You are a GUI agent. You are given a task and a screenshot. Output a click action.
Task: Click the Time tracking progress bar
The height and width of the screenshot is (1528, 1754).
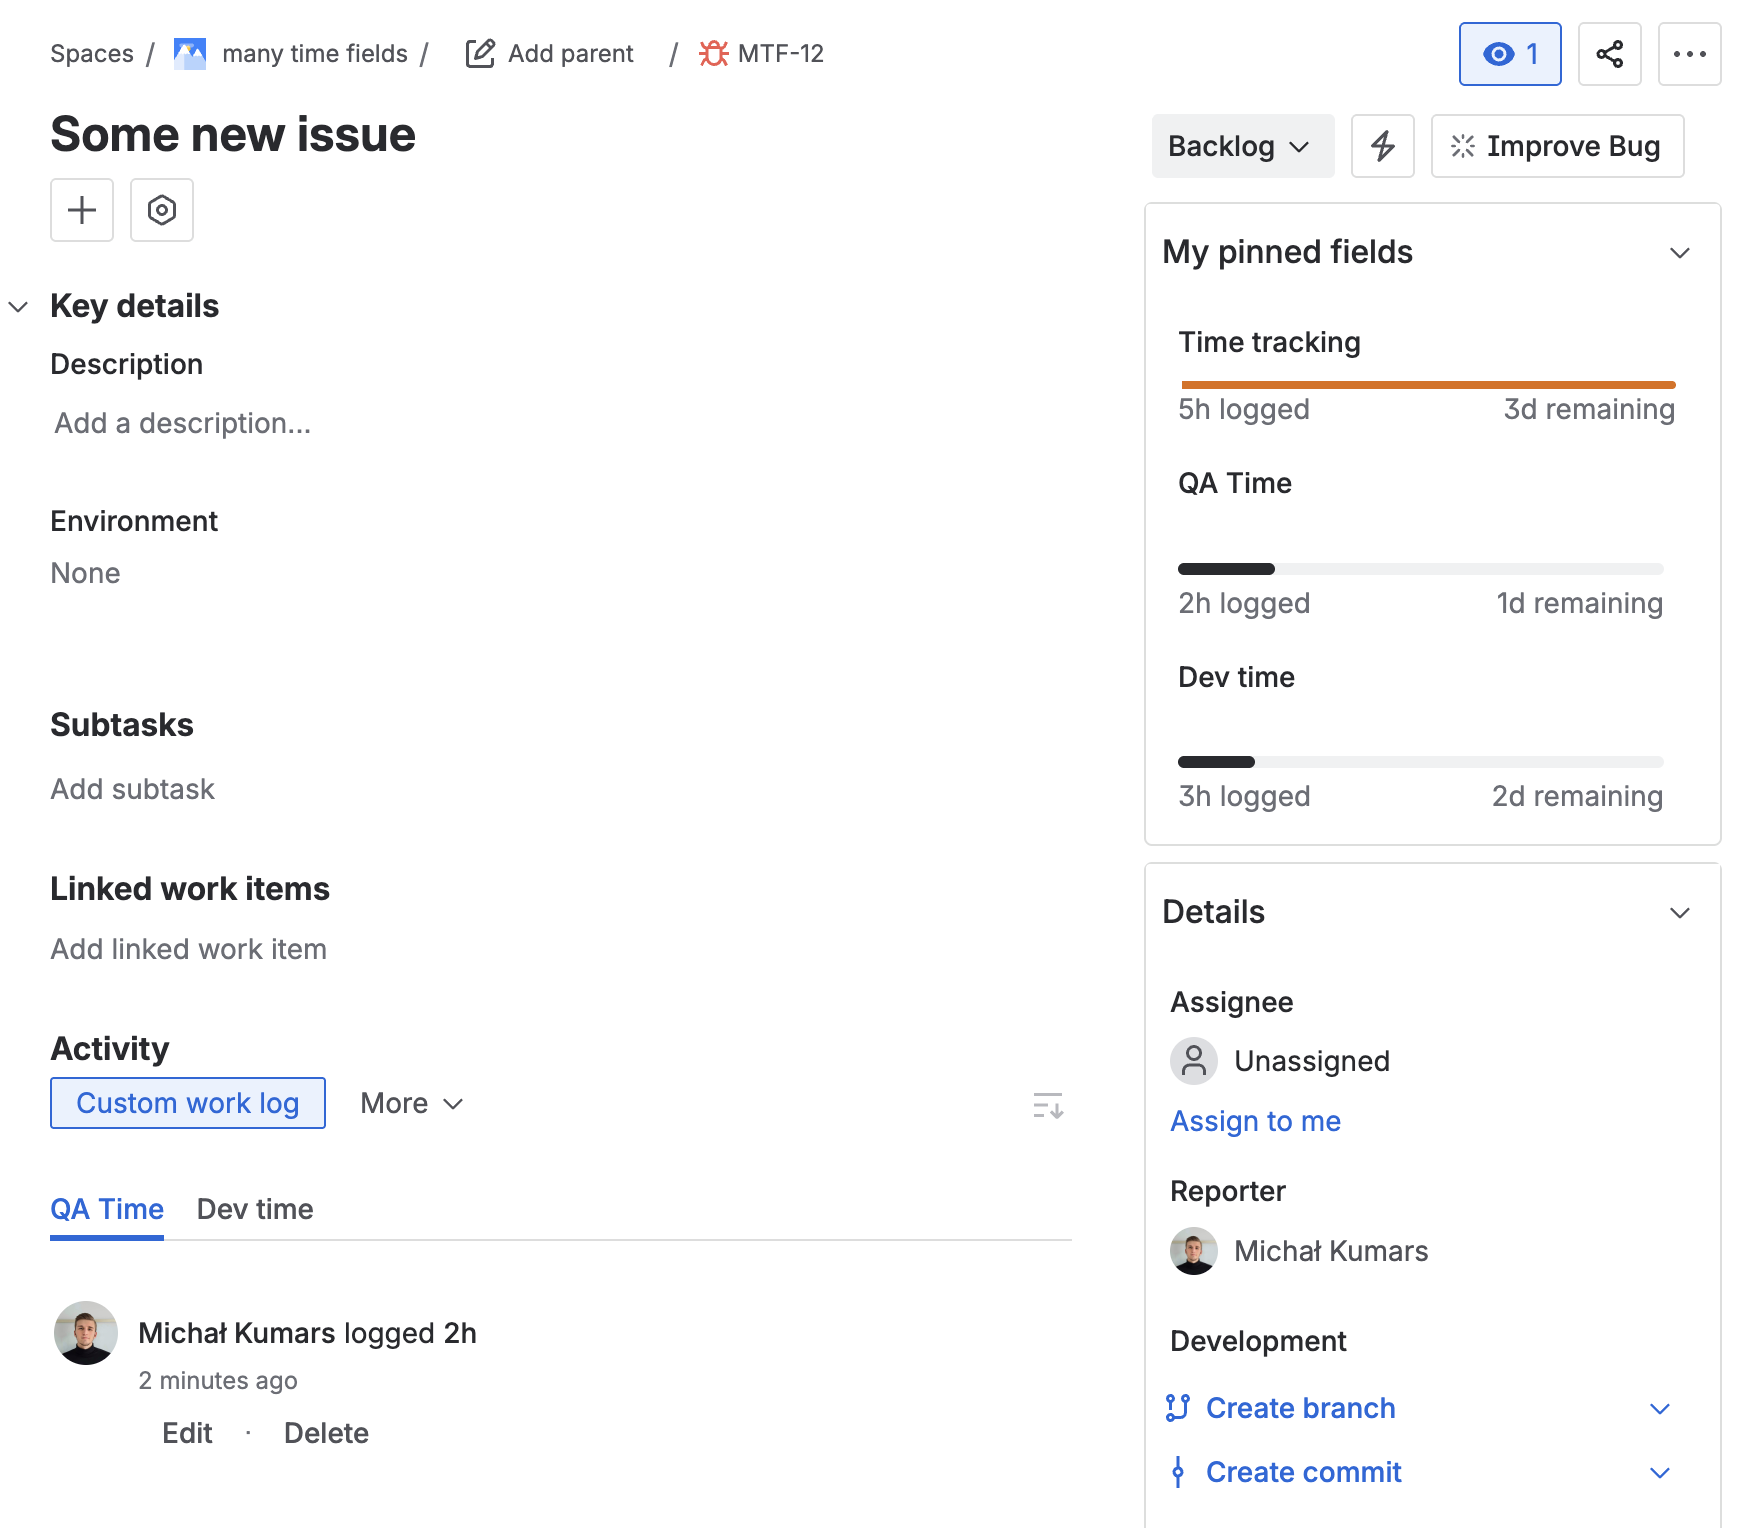tap(1428, 384)
